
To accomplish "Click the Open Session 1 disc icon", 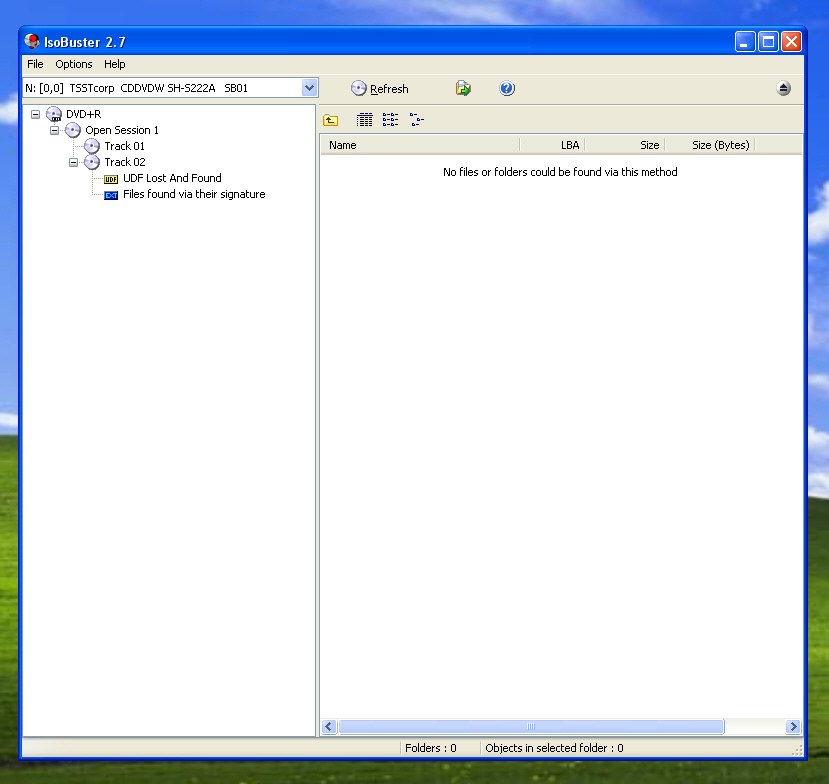I will coord(73,130).
